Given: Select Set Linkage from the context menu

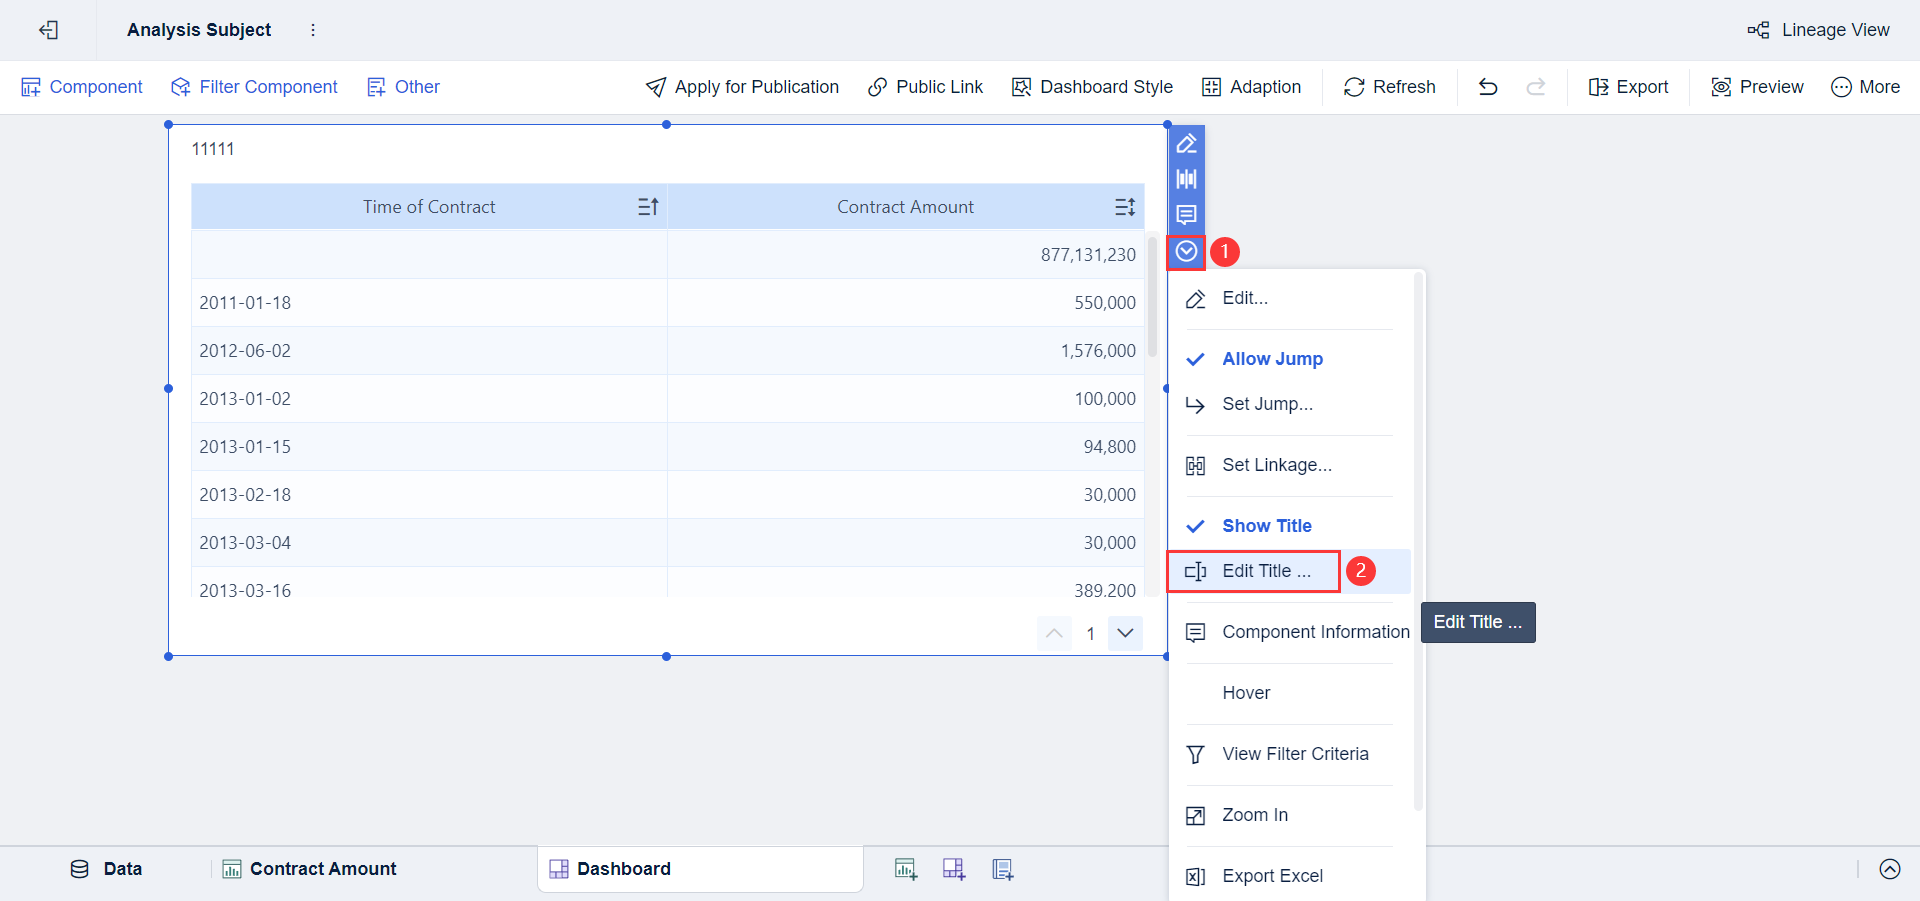Looking at the screenshot, I should pos(1277,465).
